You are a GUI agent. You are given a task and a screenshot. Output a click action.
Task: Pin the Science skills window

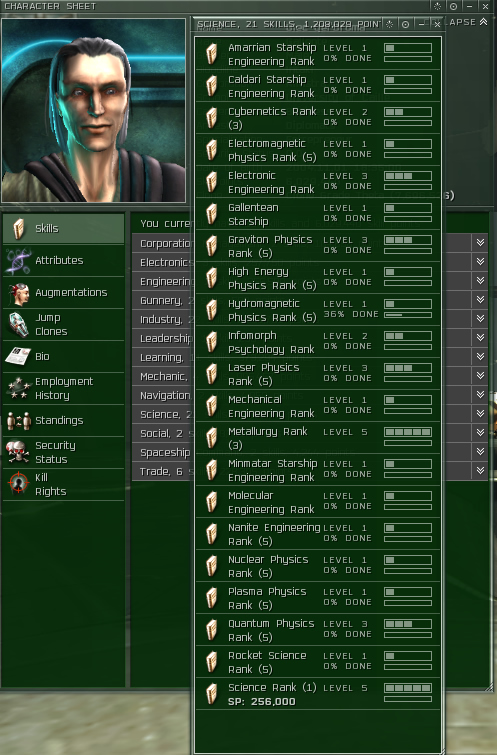click(x=405, y=24)
